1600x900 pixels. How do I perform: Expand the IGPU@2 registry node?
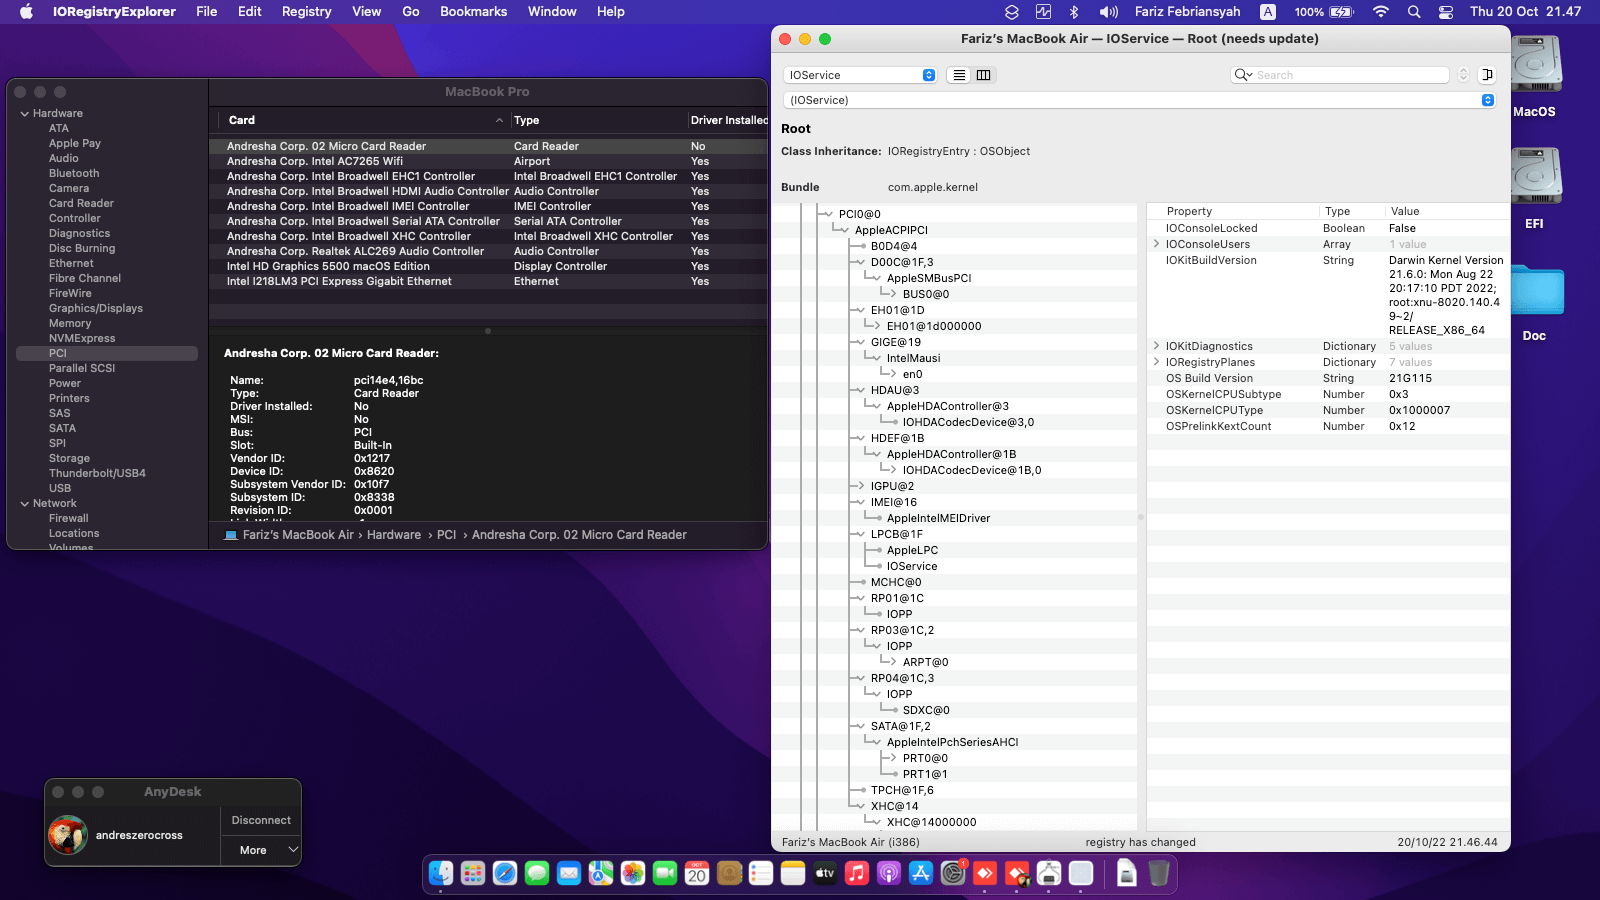coord(859,486)
